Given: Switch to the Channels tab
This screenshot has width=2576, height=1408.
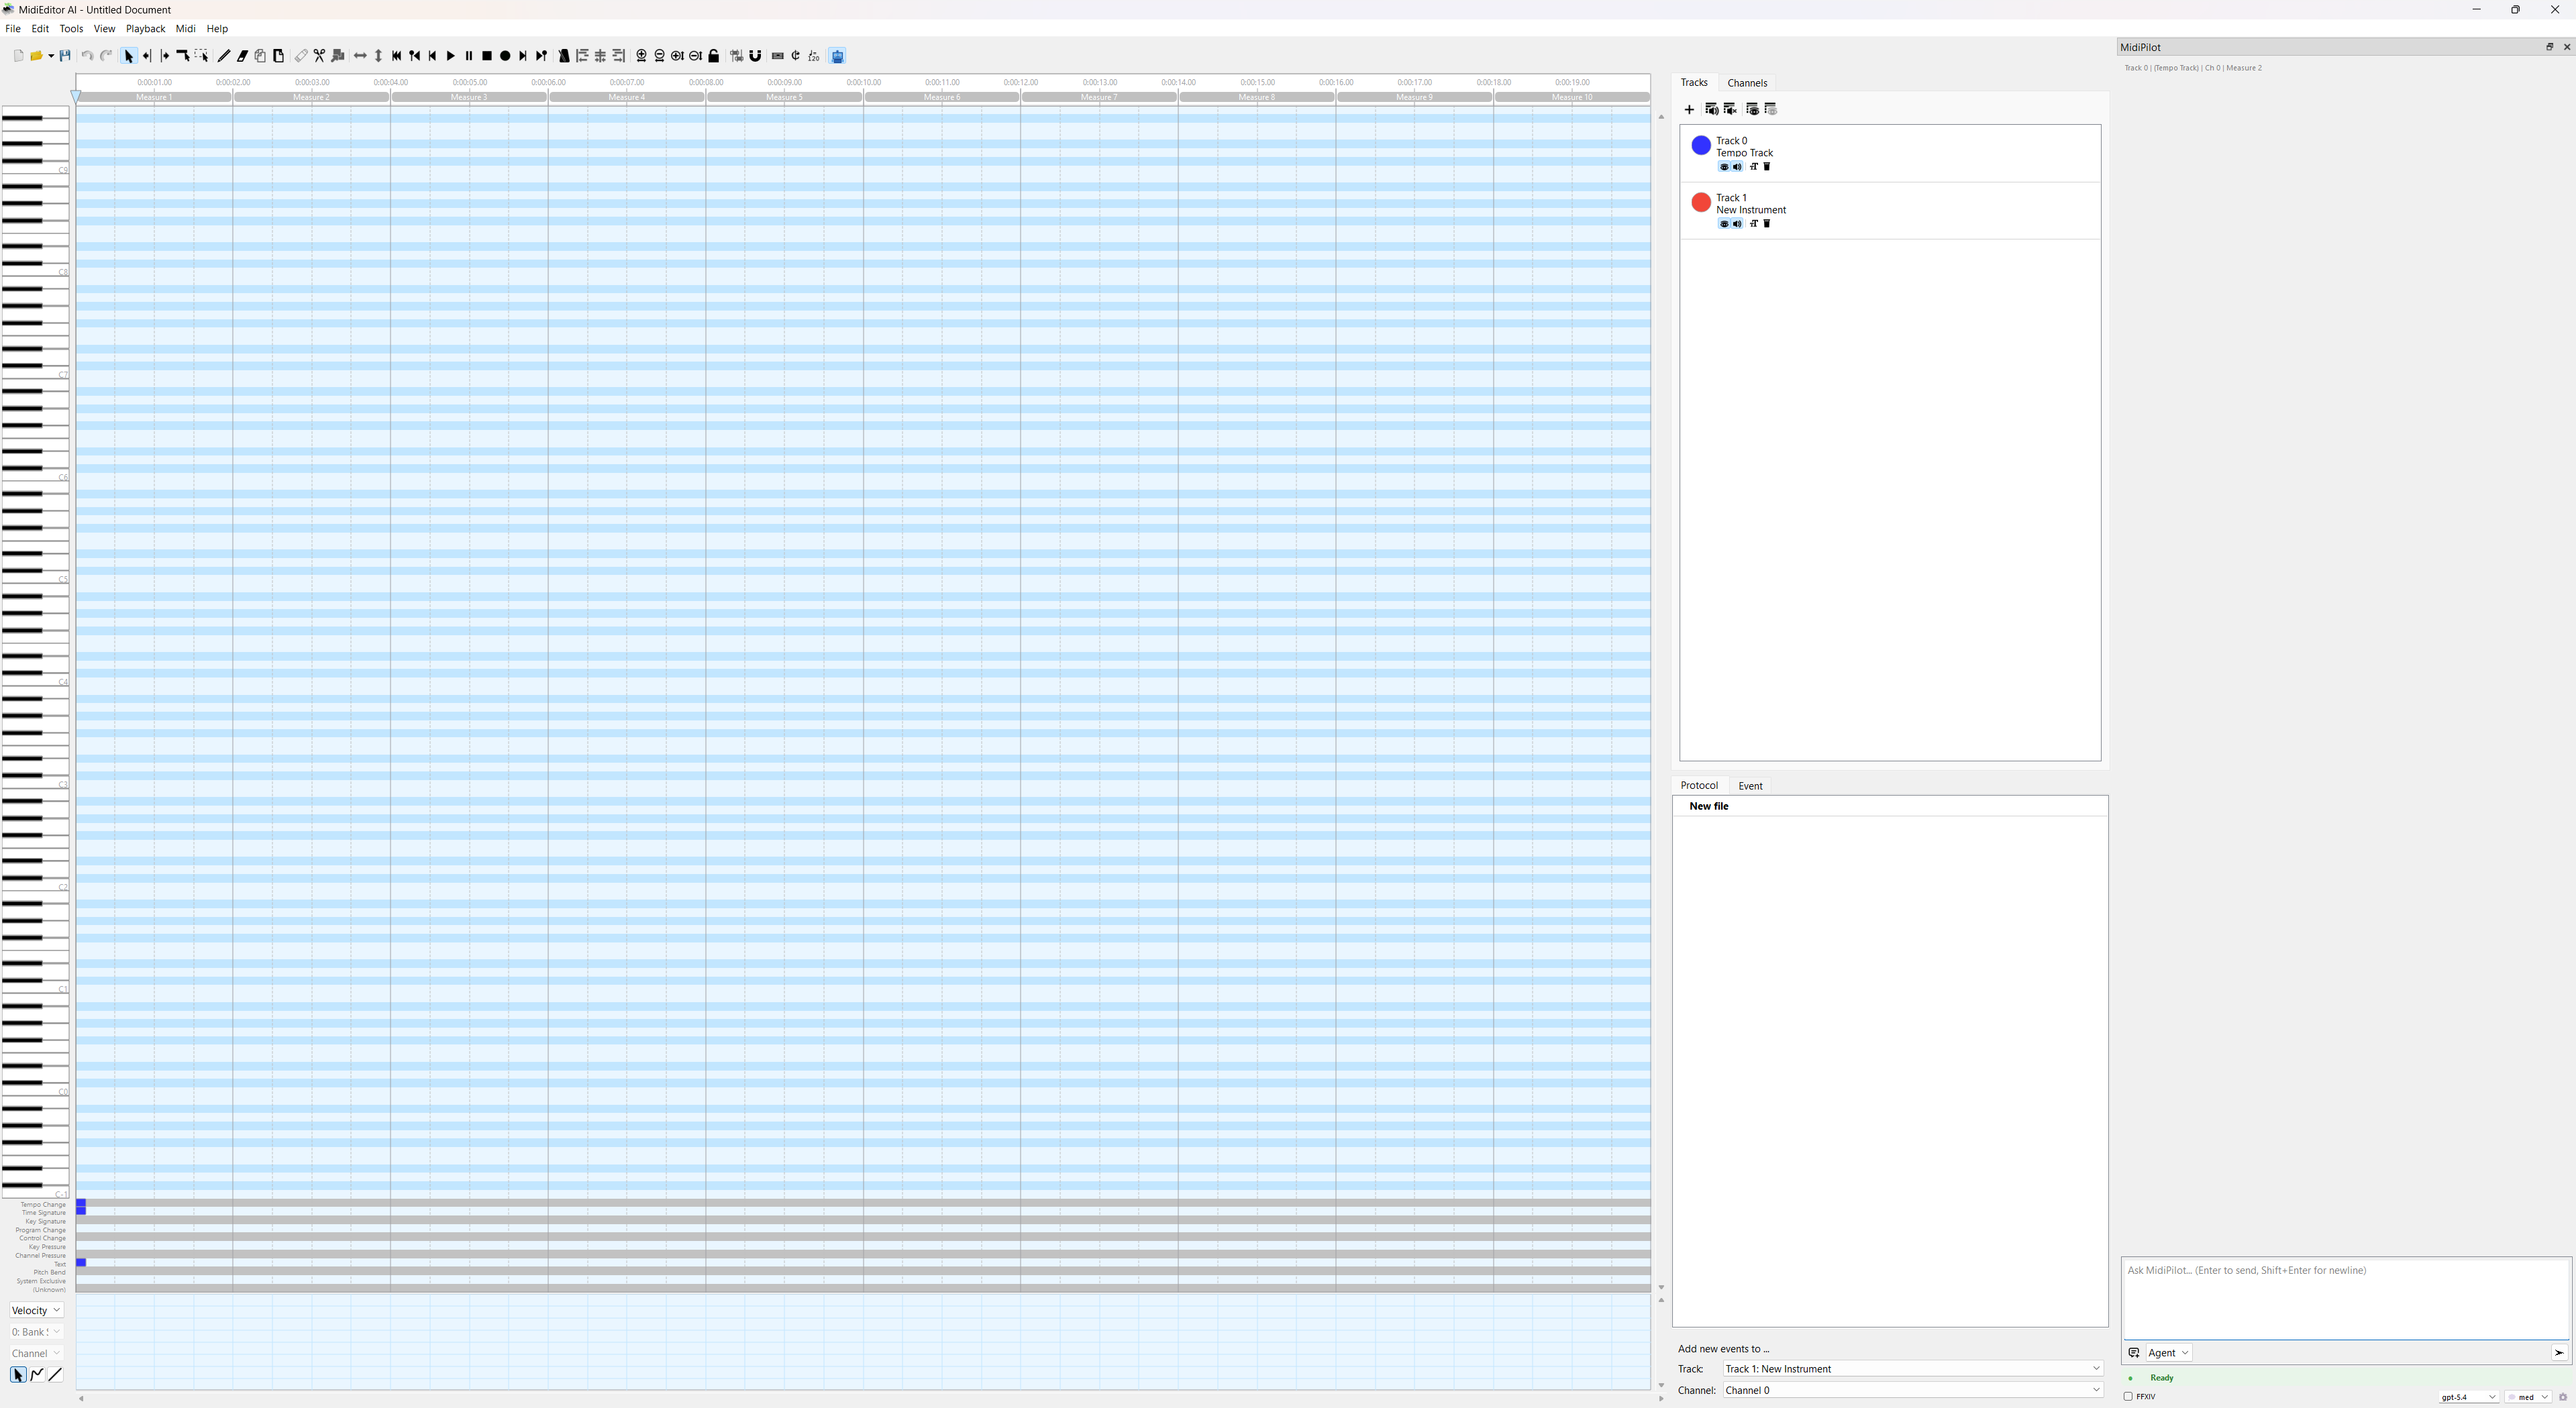Looking at the screenshot, I should [x=1747, y=83].
